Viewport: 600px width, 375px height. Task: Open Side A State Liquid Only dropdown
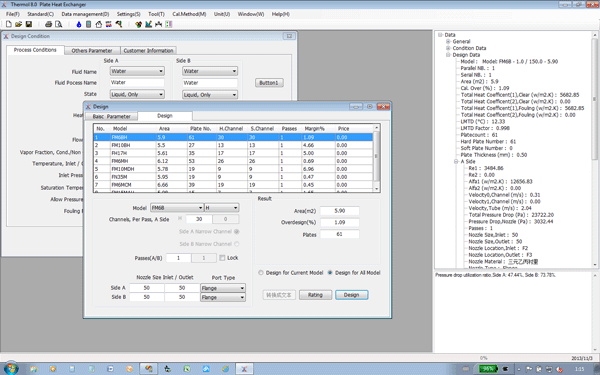pos(137,94)
